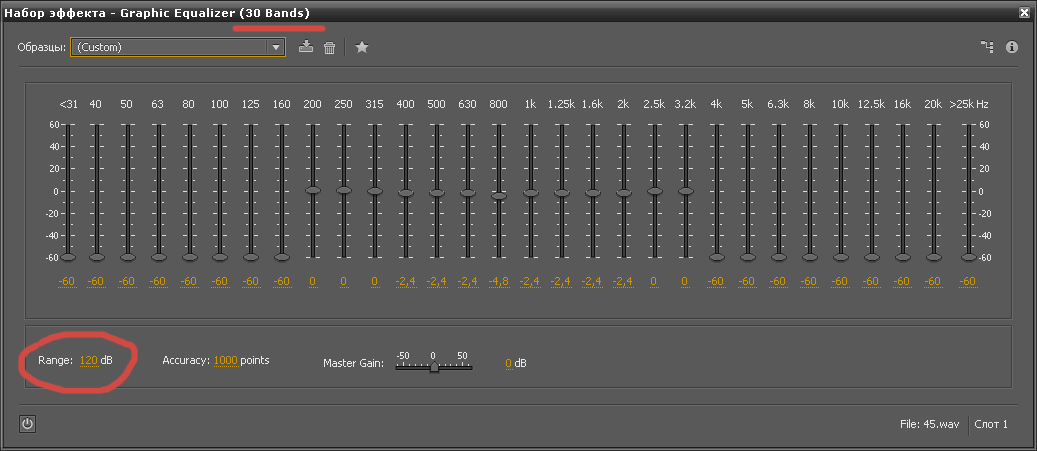
Task: Close the Graphic Equalizer window
Action: (1024, 13)
